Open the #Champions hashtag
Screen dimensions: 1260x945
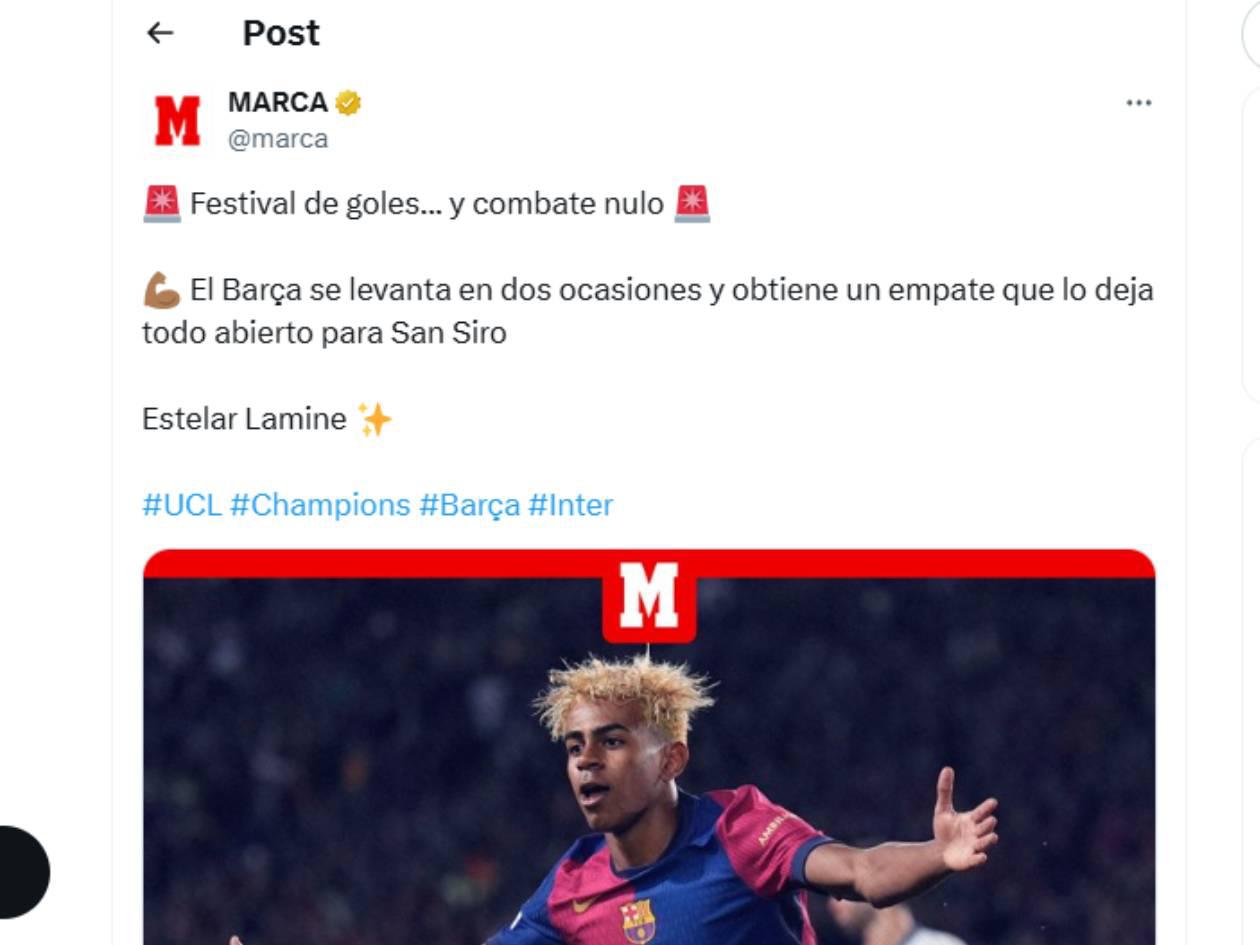[320, 505]
